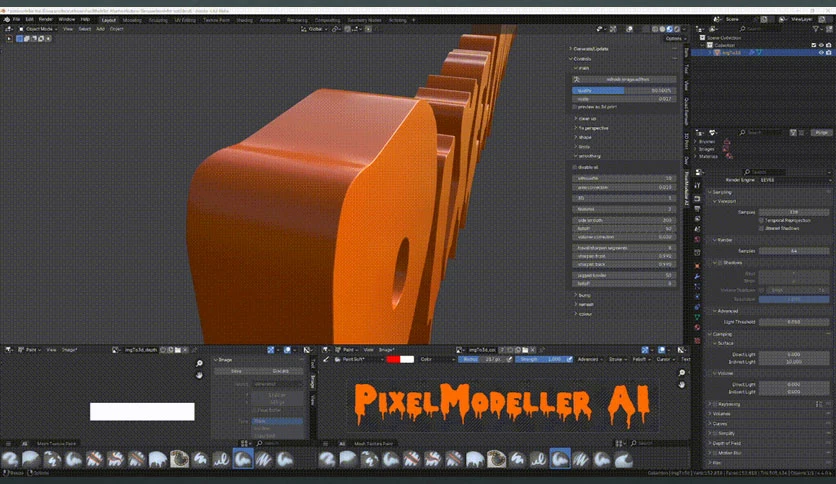Open the orange Object properties tab

point(697,265)
